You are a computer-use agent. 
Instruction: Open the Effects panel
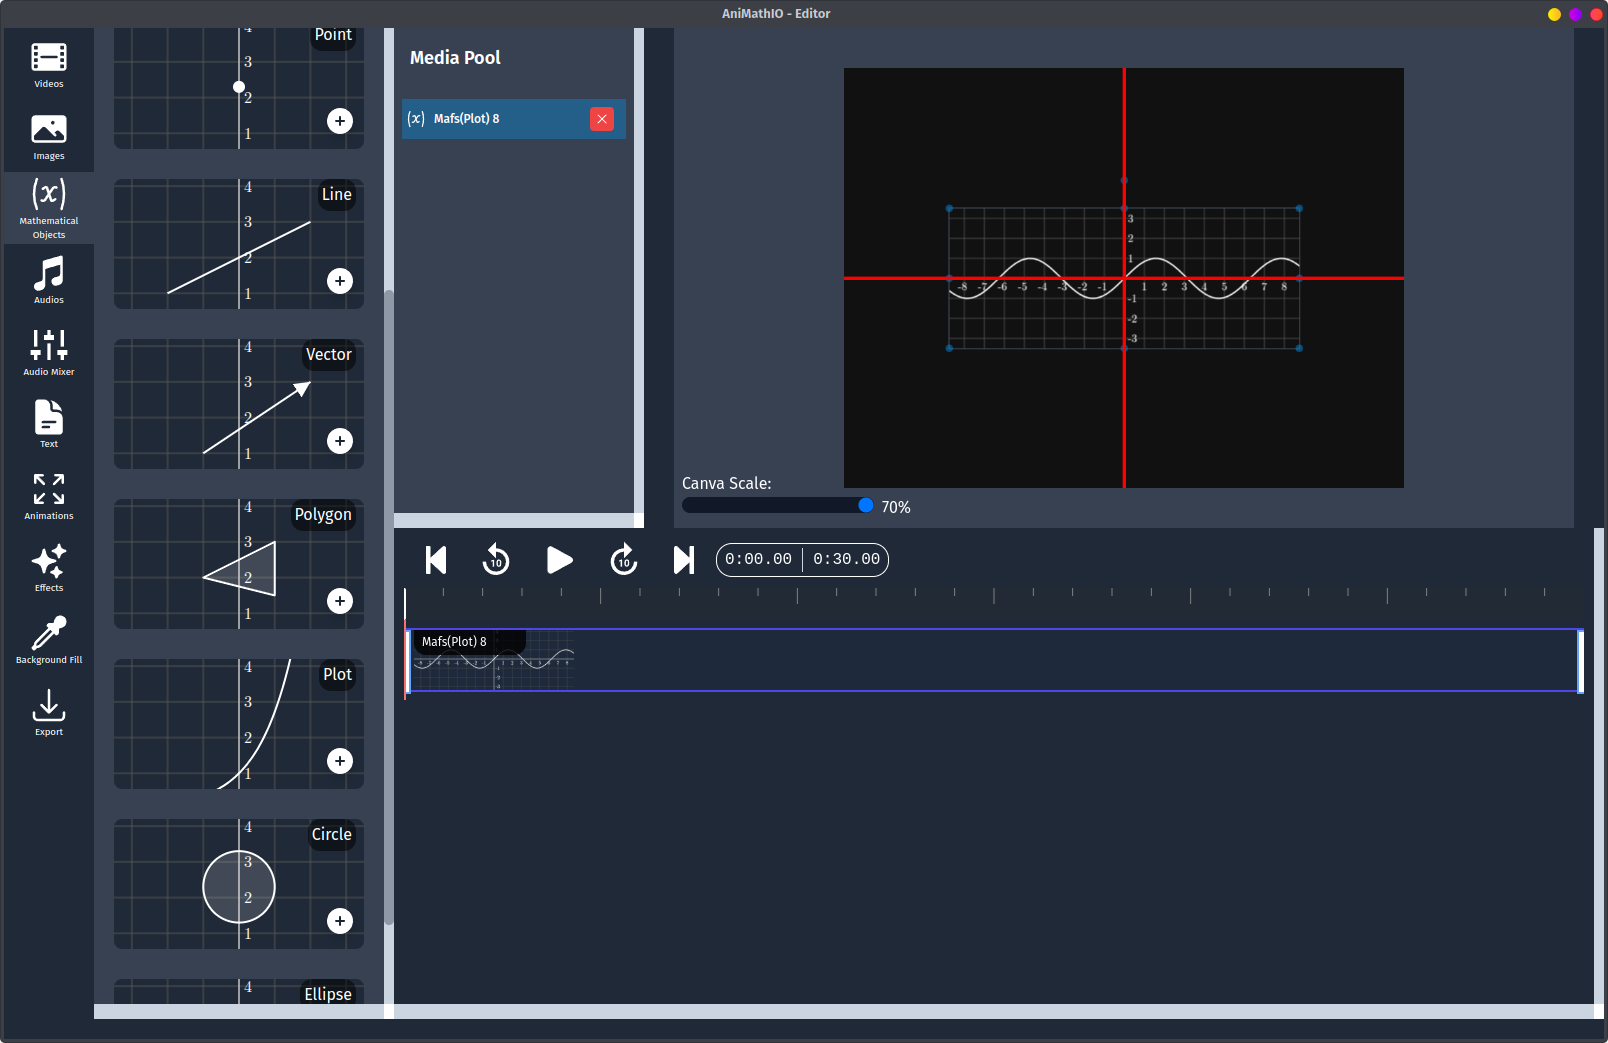tap(48, 569)
